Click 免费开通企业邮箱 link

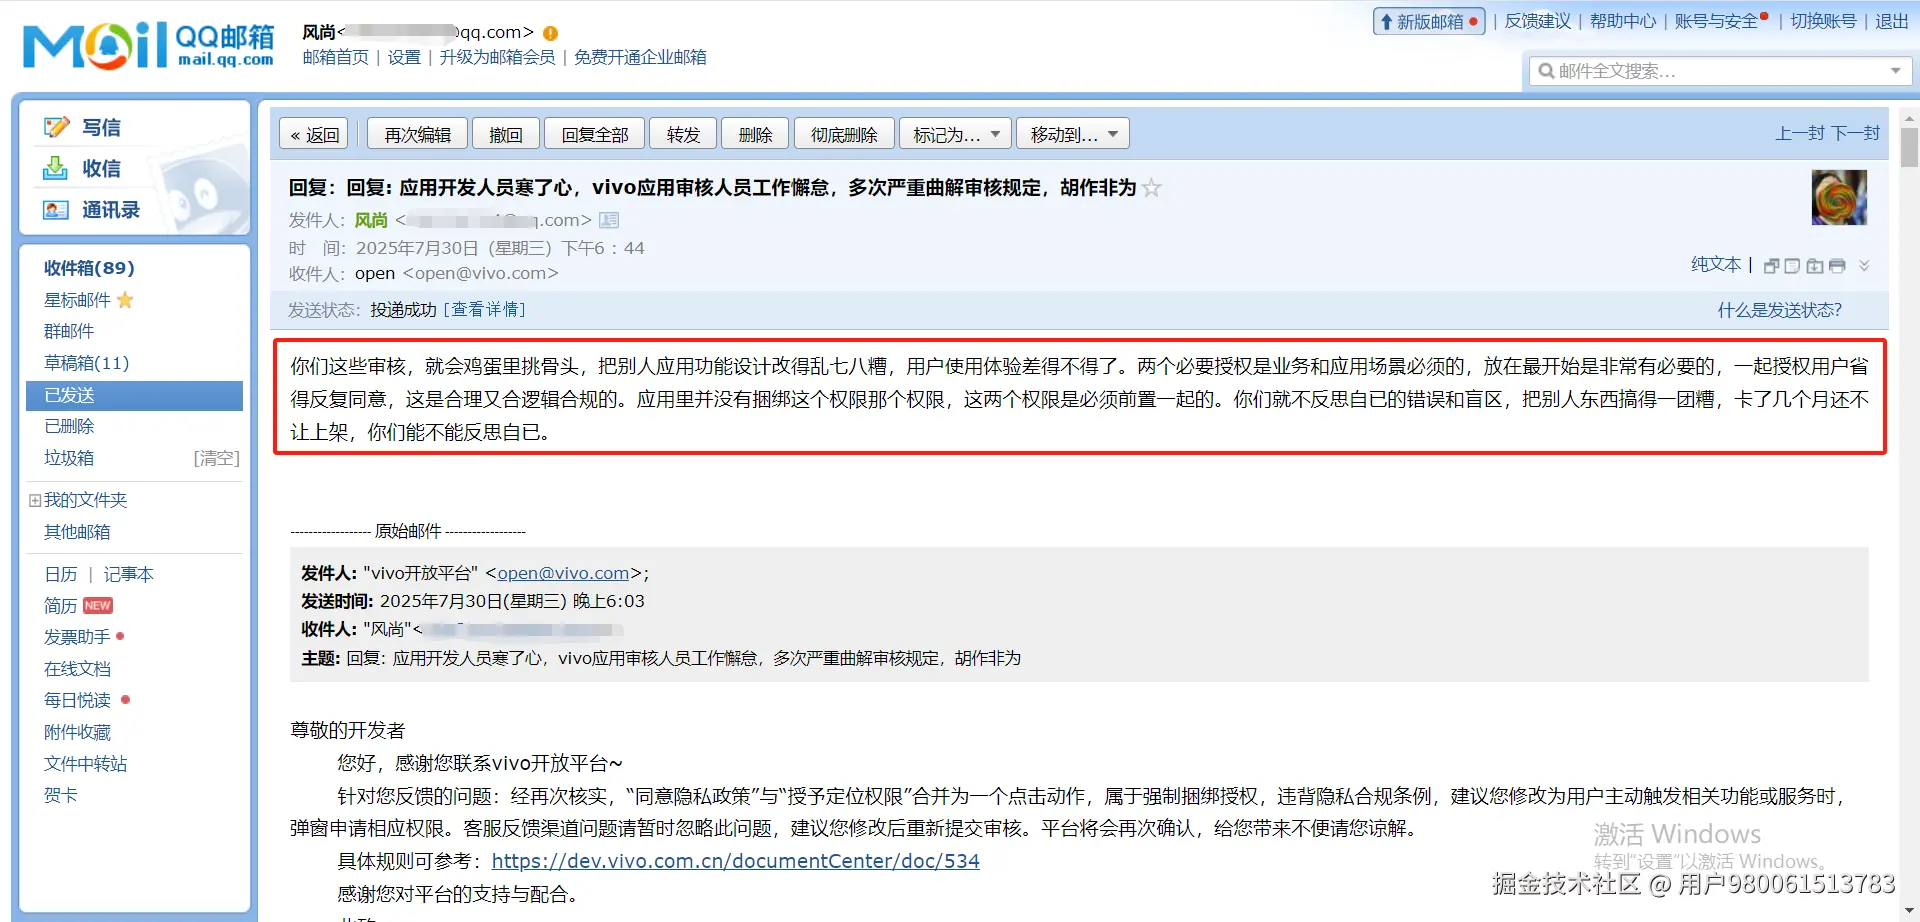(x=640, y=58)
